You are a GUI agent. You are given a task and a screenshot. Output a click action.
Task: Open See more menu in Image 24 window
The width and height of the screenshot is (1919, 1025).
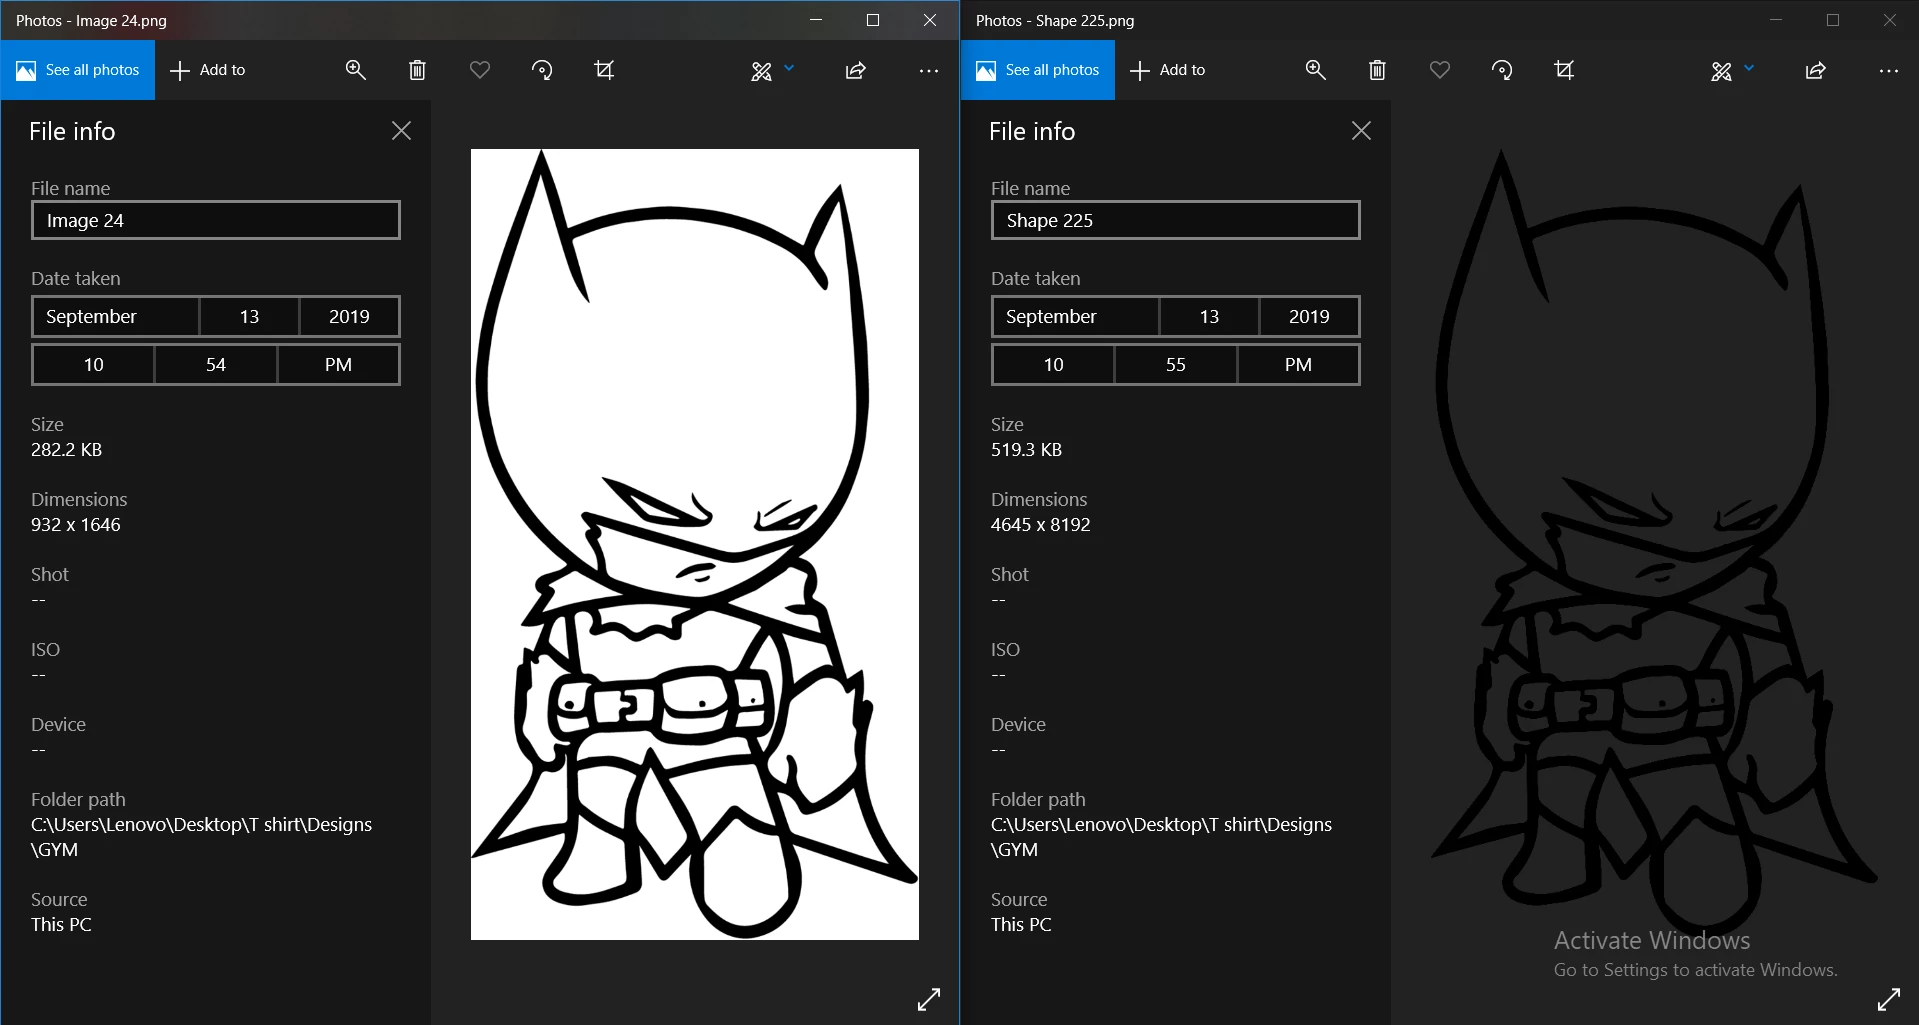point(929,71)
